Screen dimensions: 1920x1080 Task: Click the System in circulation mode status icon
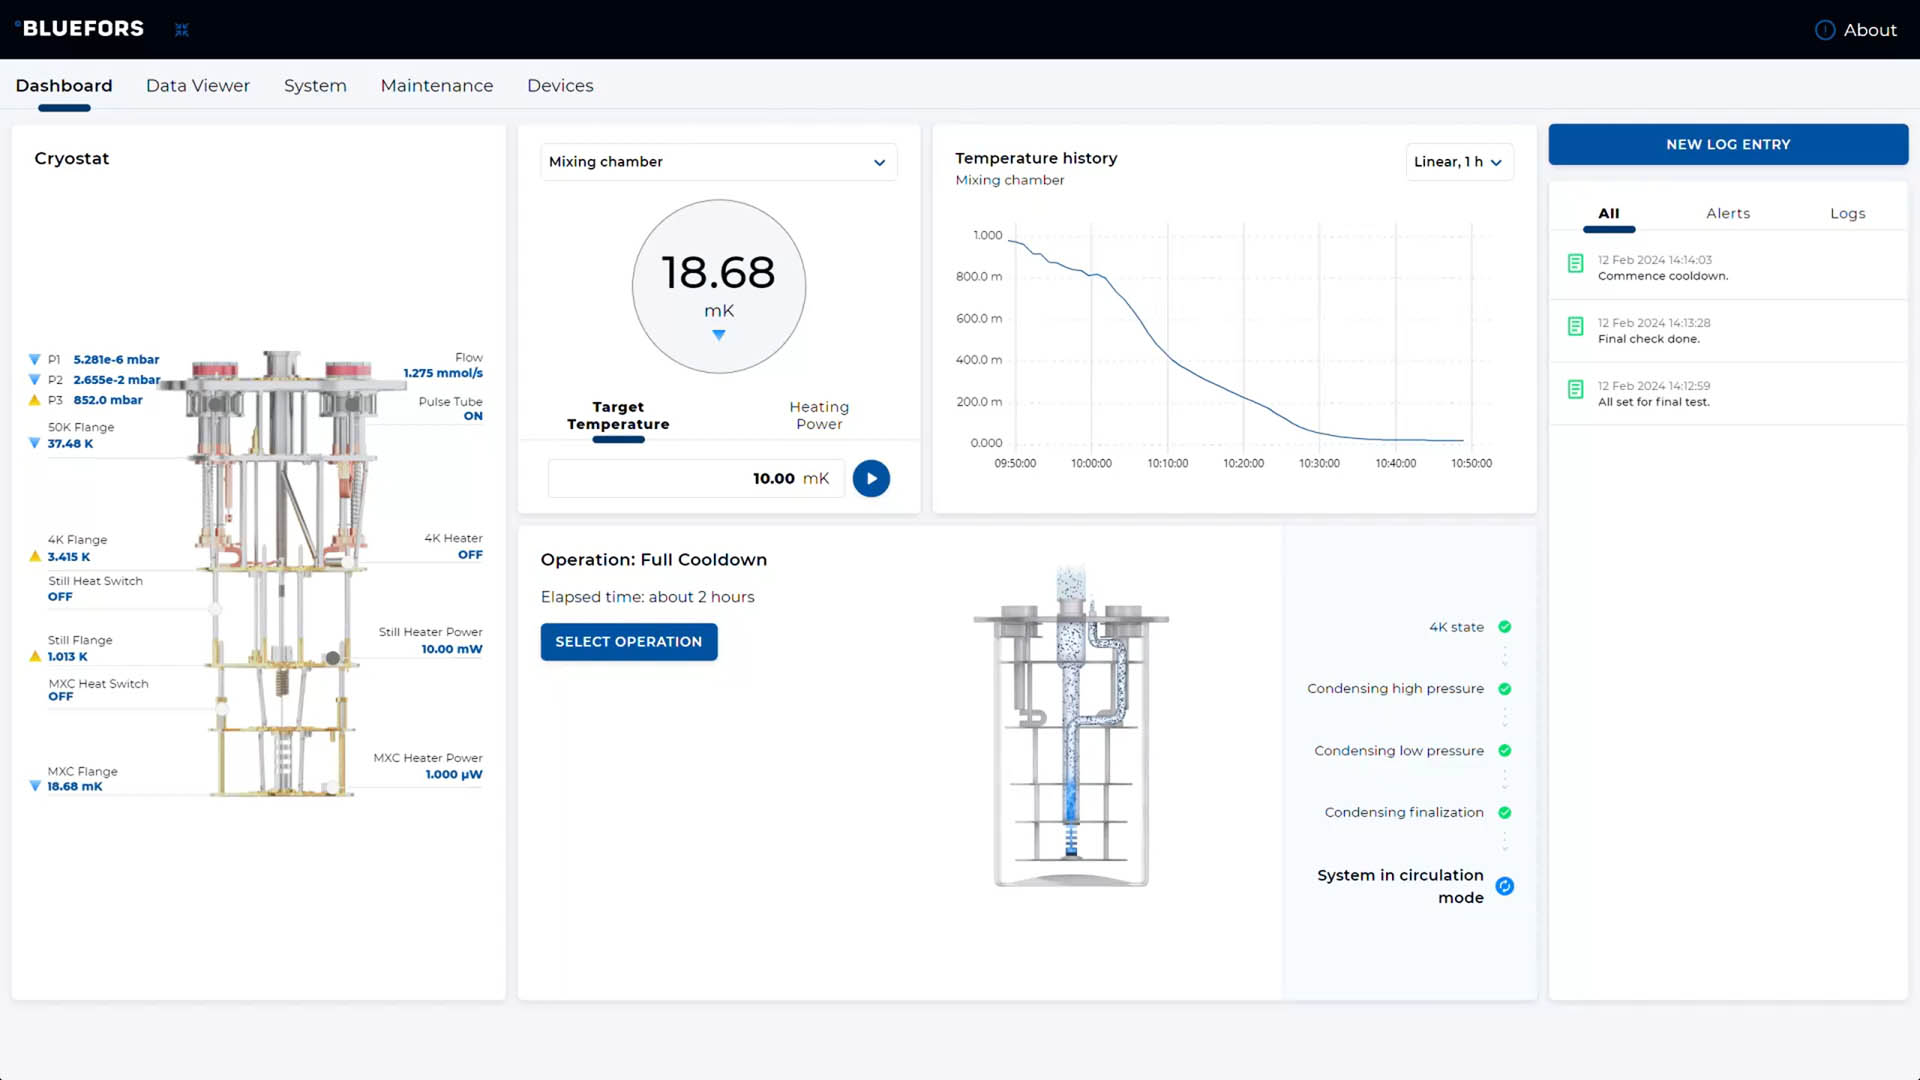click(x=1504, y=886)
